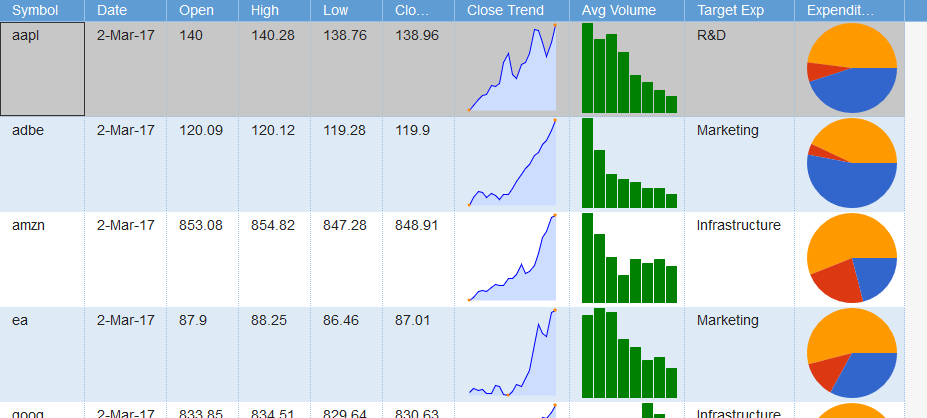Select the close value 87.01

click(x=413, y=320)
